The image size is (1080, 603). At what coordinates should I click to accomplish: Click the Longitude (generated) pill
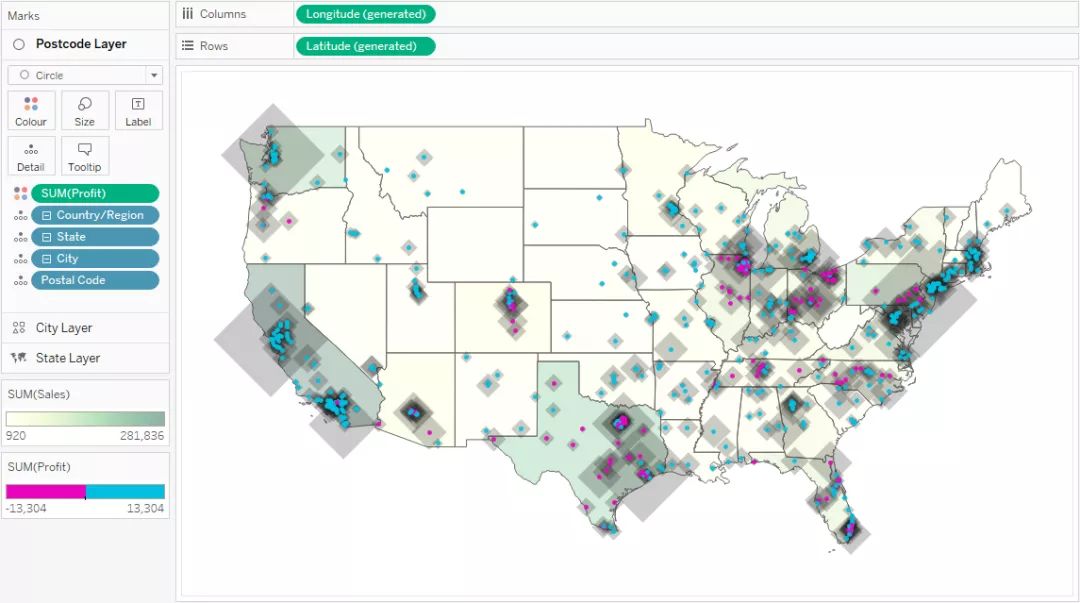coord(366,14)
